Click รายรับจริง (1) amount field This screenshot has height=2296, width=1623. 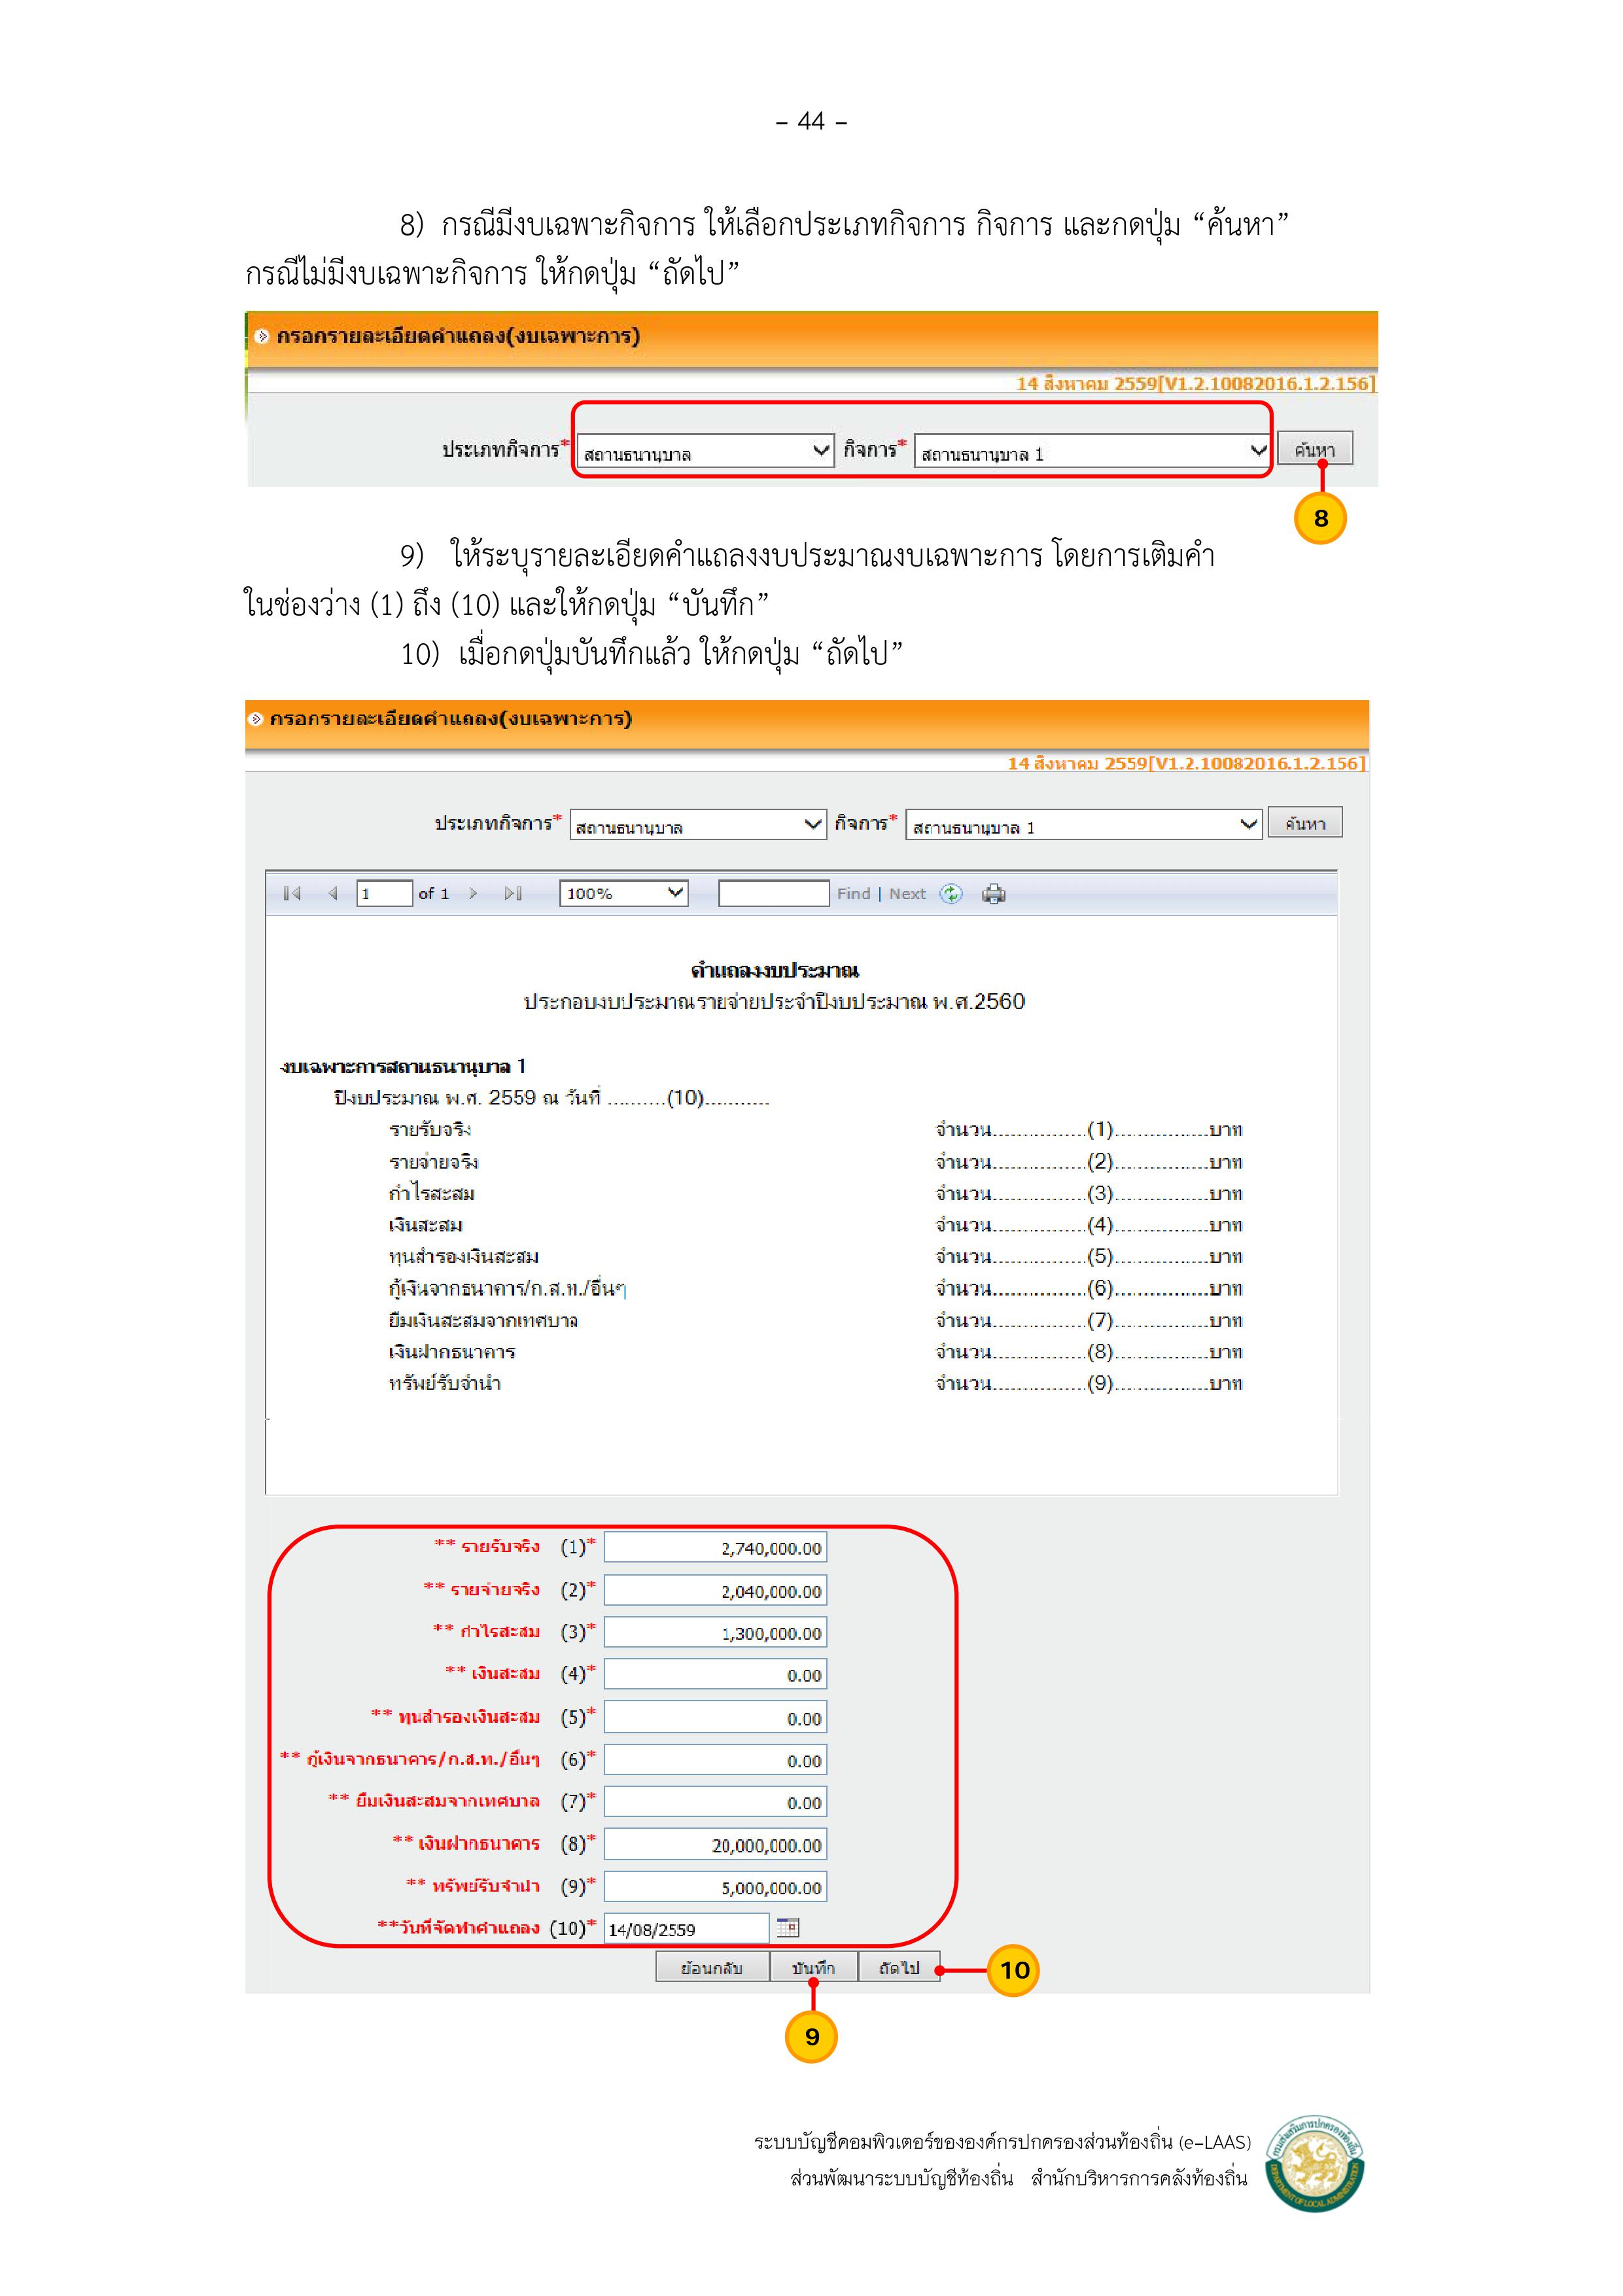(715, 1547)
